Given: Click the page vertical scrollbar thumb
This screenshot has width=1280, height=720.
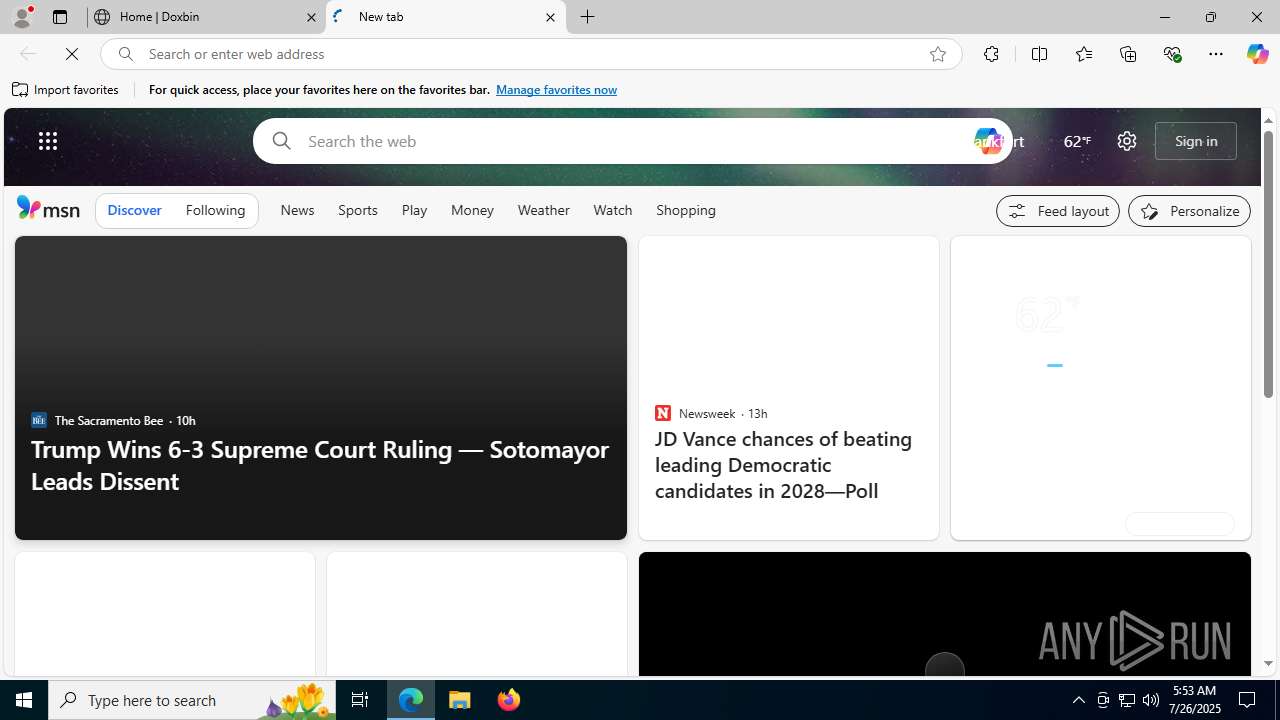Looking at the screenshot, I should (1268, 265).
